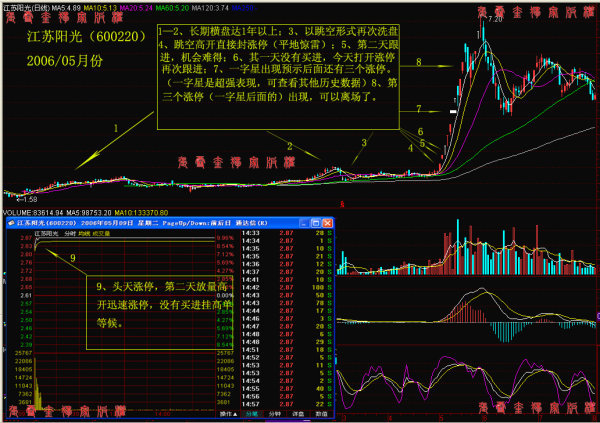Click the MA20:5.24 indicator label
The width and height of the screenshot is (600, 423).
coord(136,8)
